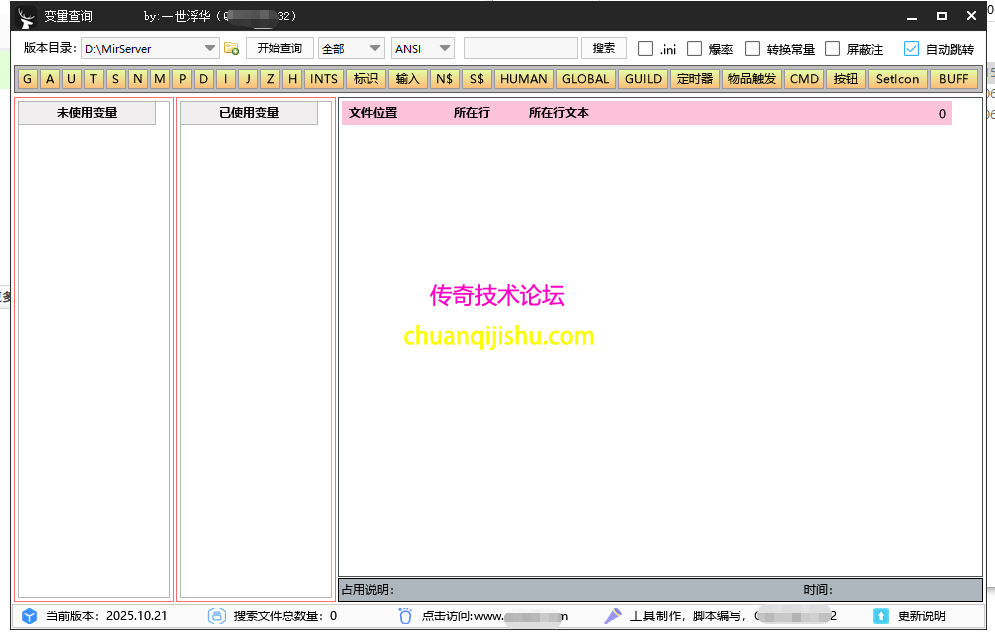
Task: Click the folder browse icon beside version directory
Action: (231, 47)
